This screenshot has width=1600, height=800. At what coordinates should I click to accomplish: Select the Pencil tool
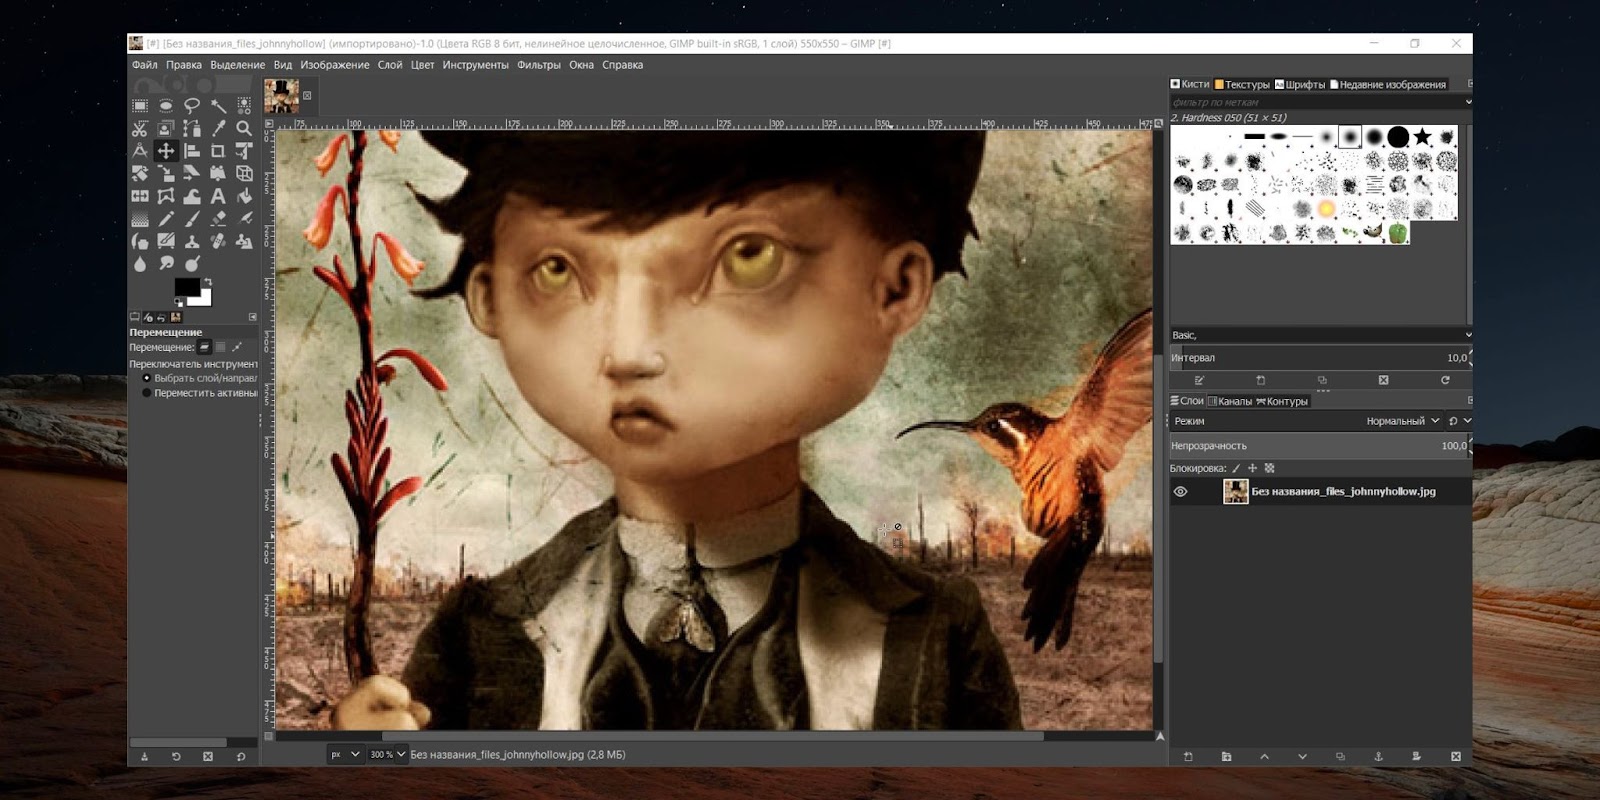(x=166, y=219)
